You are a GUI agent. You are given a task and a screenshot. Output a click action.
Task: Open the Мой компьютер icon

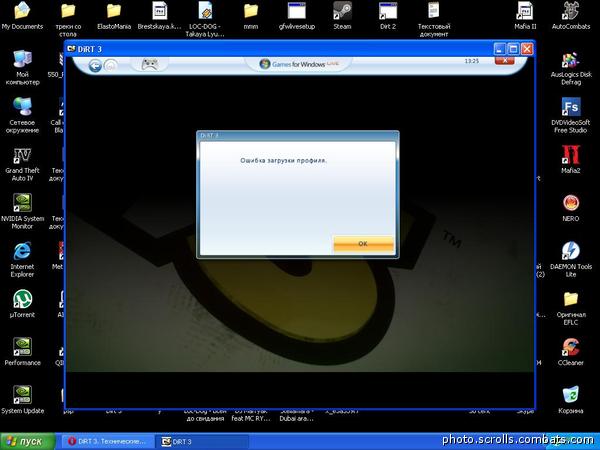[22, 67]
